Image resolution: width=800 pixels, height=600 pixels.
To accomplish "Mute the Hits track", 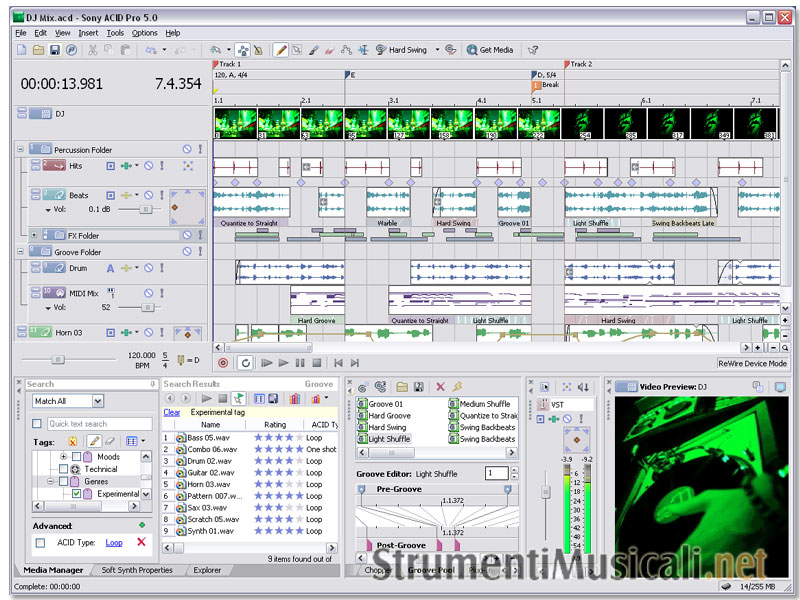I will pyautogui.click(x=147, y=165).
